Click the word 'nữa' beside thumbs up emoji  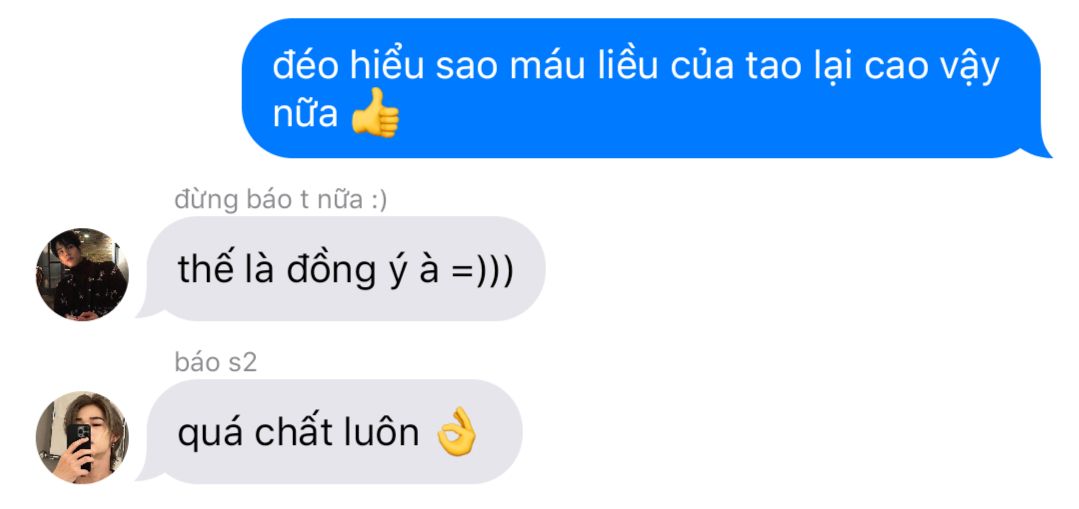point(305,114)
